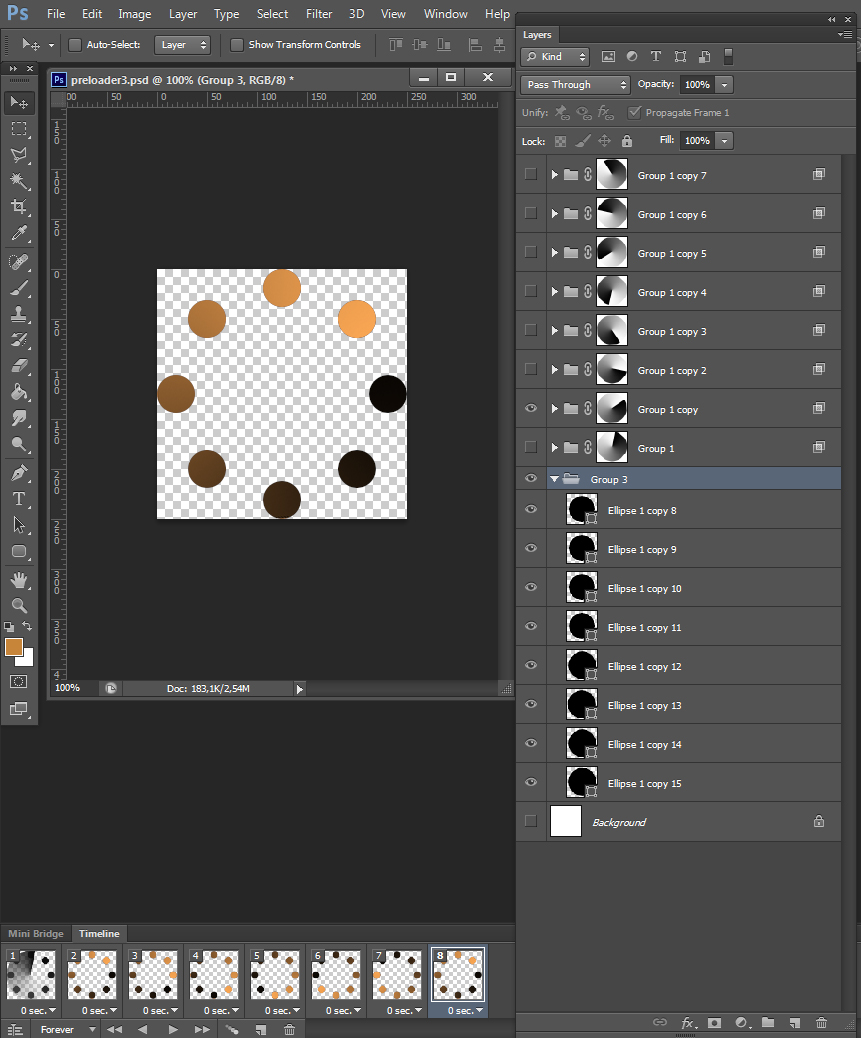Select the Crop tool
This screenshot has width=861, height=1038.
pos(18,207)
